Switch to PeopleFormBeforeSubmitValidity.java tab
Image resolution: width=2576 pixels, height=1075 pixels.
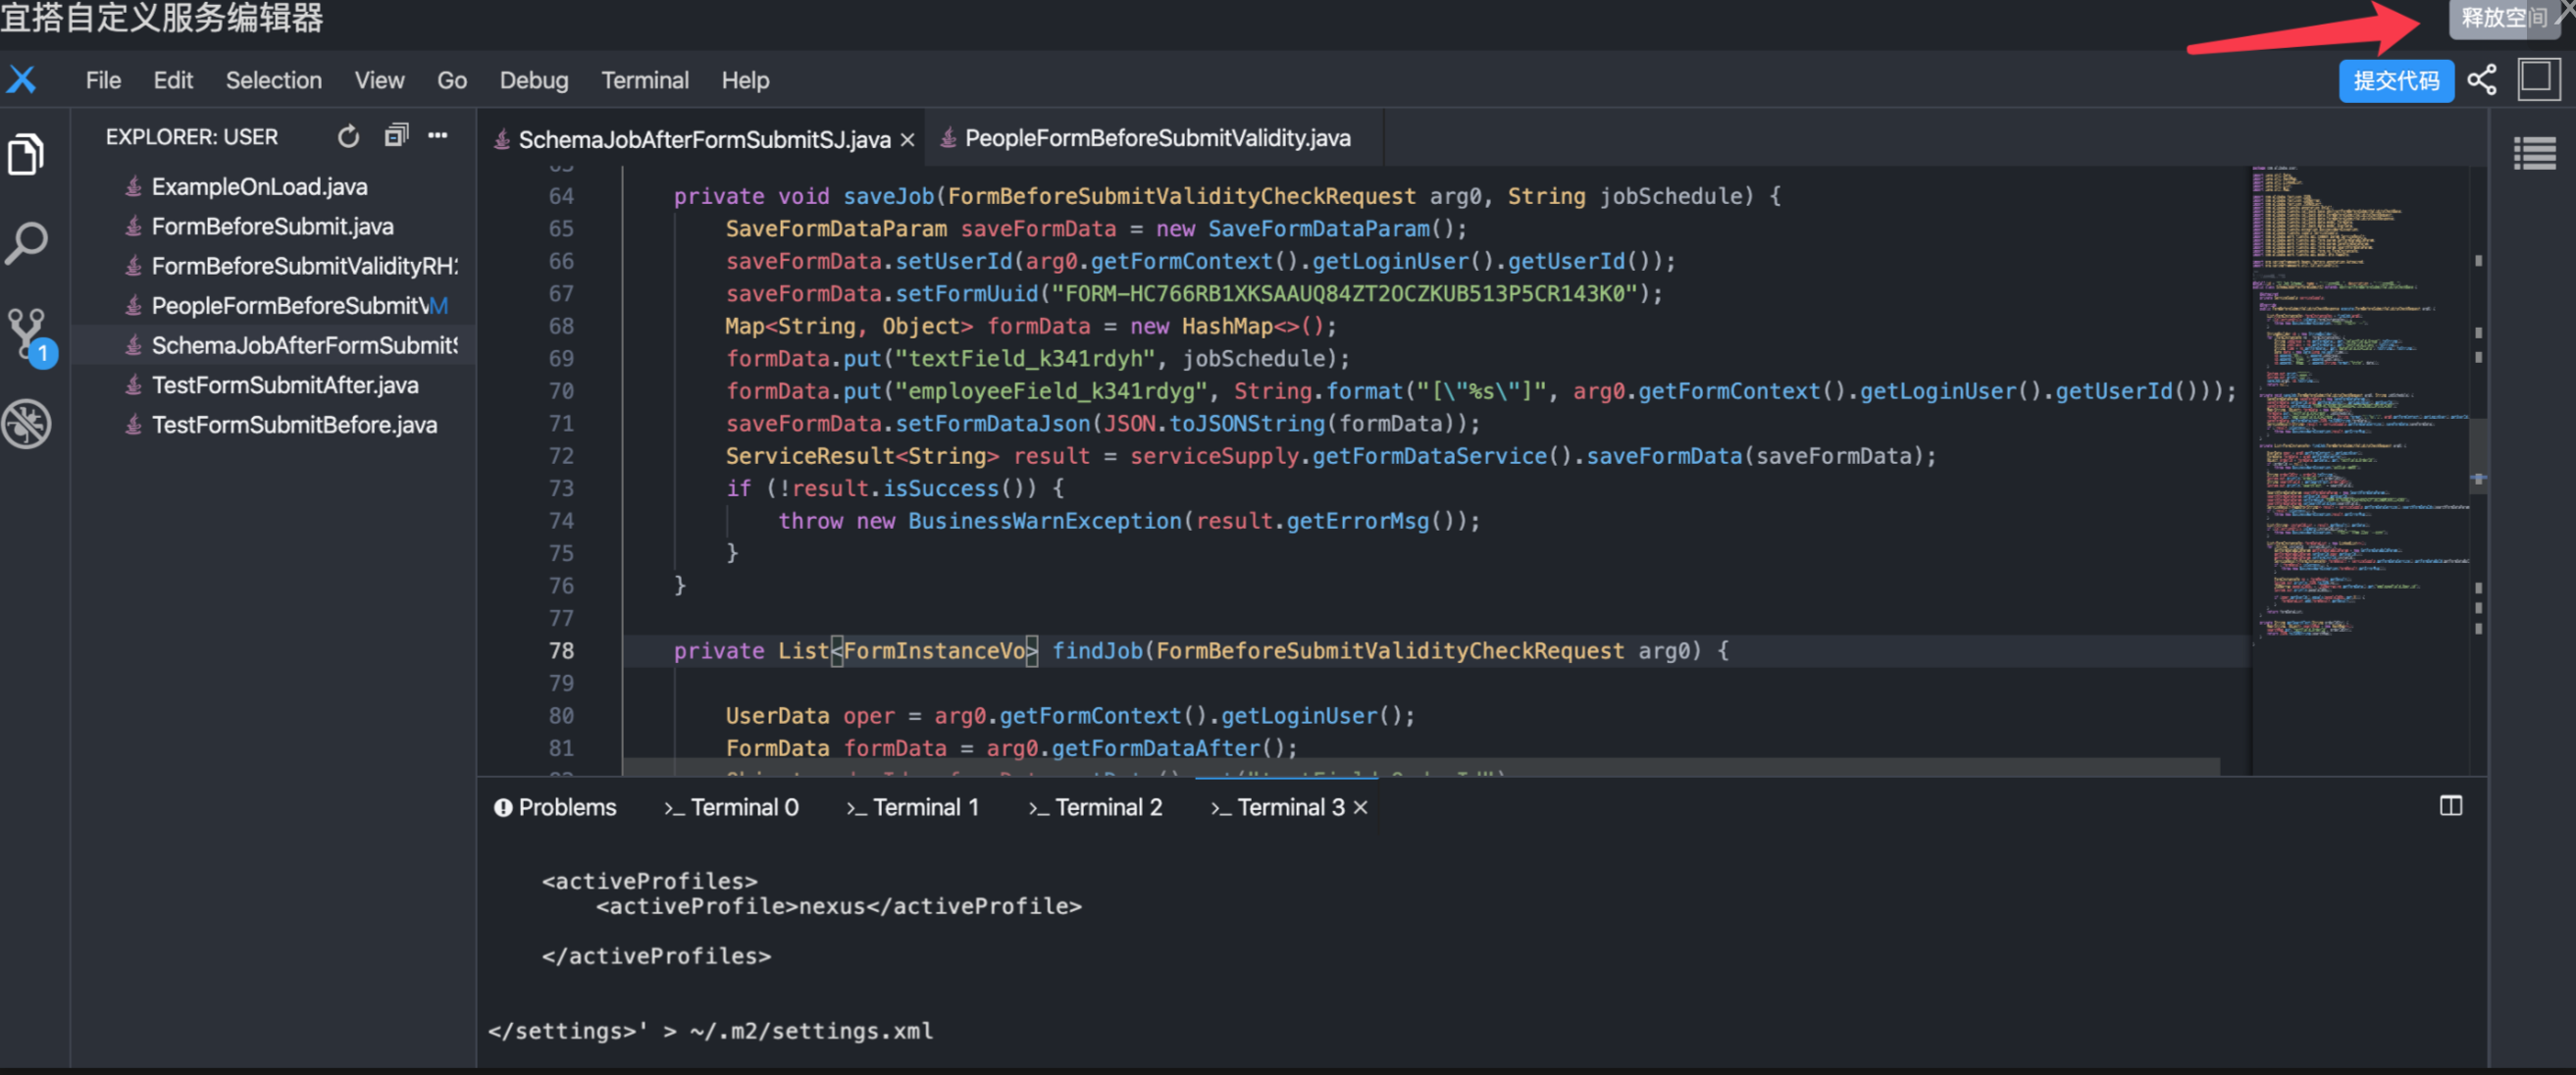1156,138
